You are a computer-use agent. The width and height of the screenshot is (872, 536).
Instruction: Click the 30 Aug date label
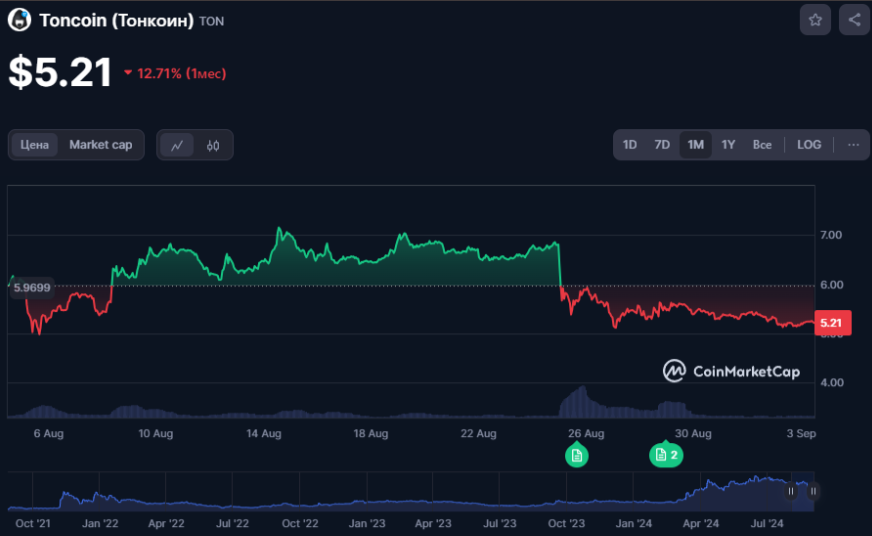coord(693,434)
